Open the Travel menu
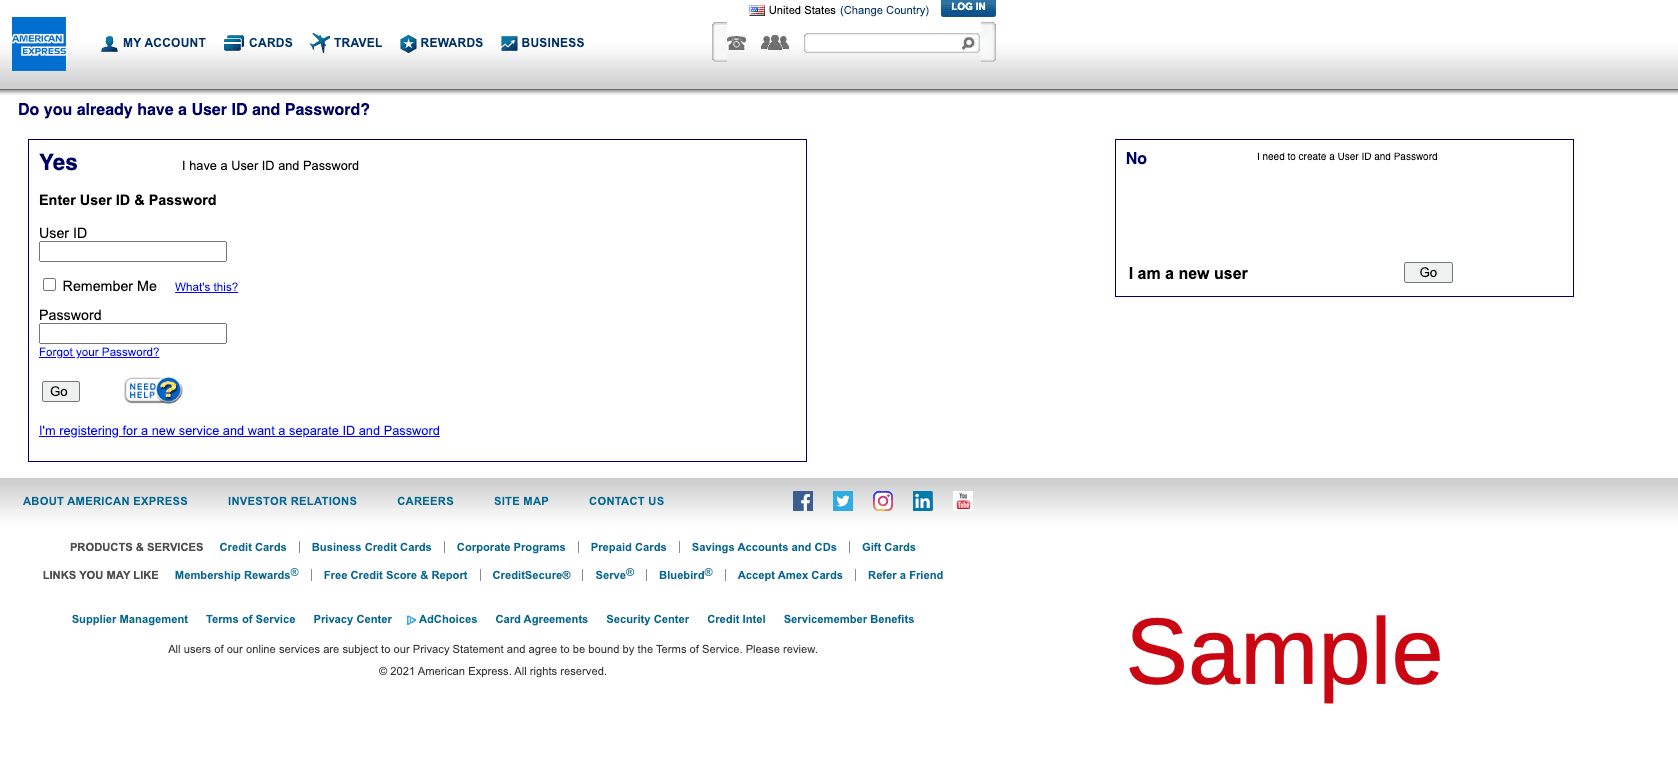Image resolution: width=1678 pixels, height=781 pixels. (346, 43)
